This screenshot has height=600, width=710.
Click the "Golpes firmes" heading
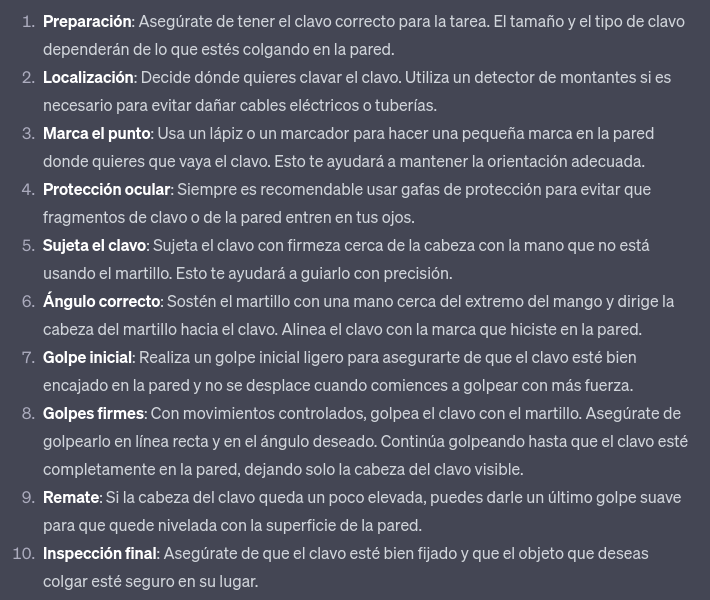[x=94, y=413]
